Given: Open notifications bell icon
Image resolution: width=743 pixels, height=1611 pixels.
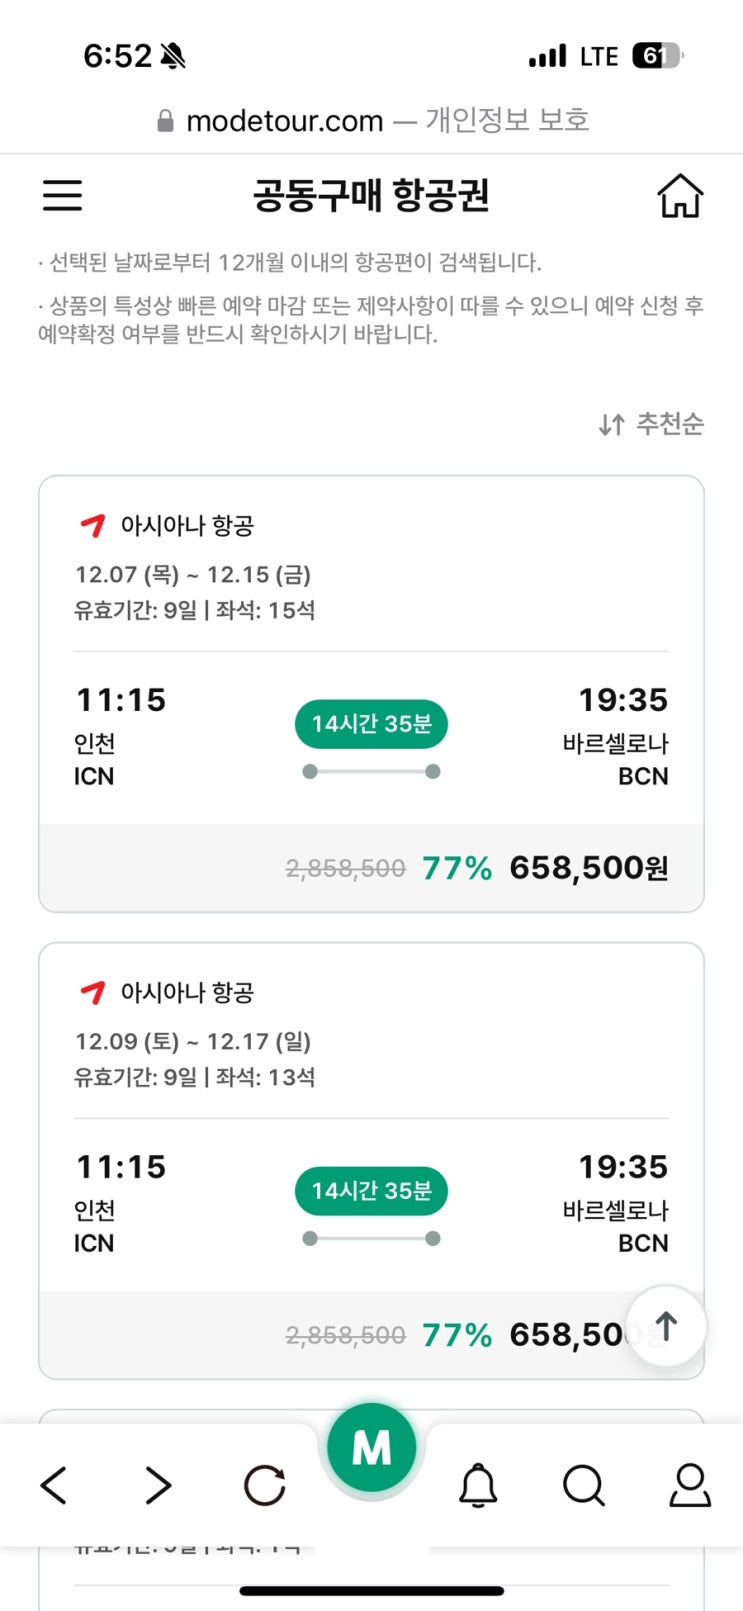Looking at the screenshot, I should pyautogui.click(x=478, y=1485).
